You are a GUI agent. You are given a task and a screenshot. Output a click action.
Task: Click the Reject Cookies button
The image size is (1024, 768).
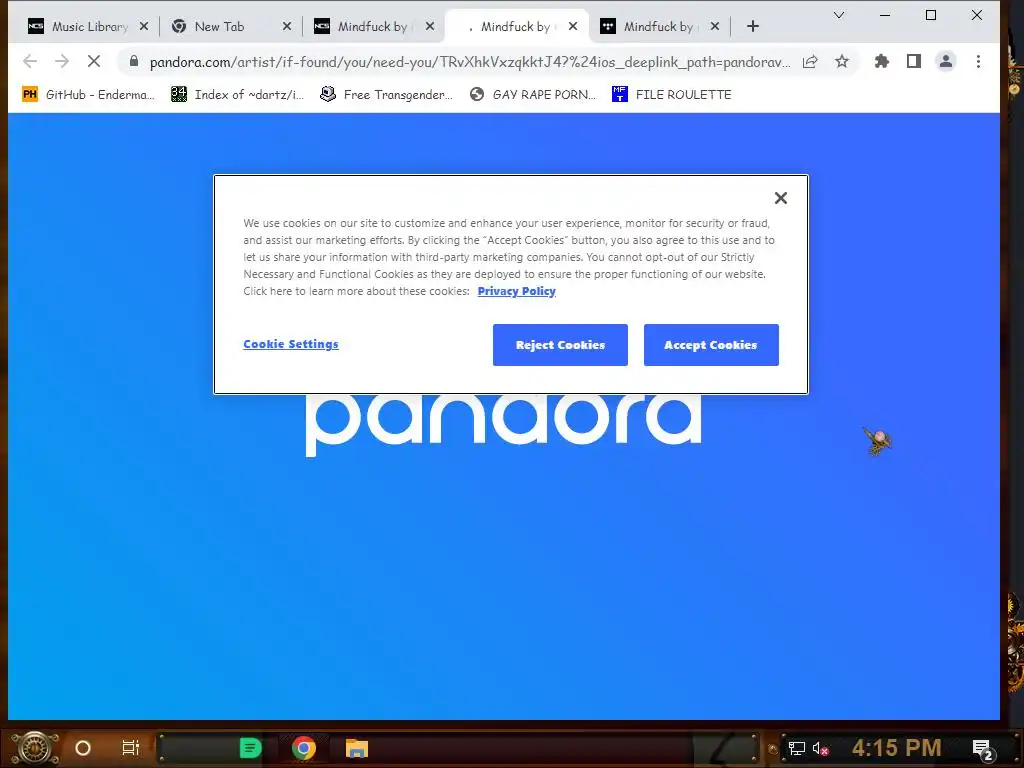click(560, 345)
